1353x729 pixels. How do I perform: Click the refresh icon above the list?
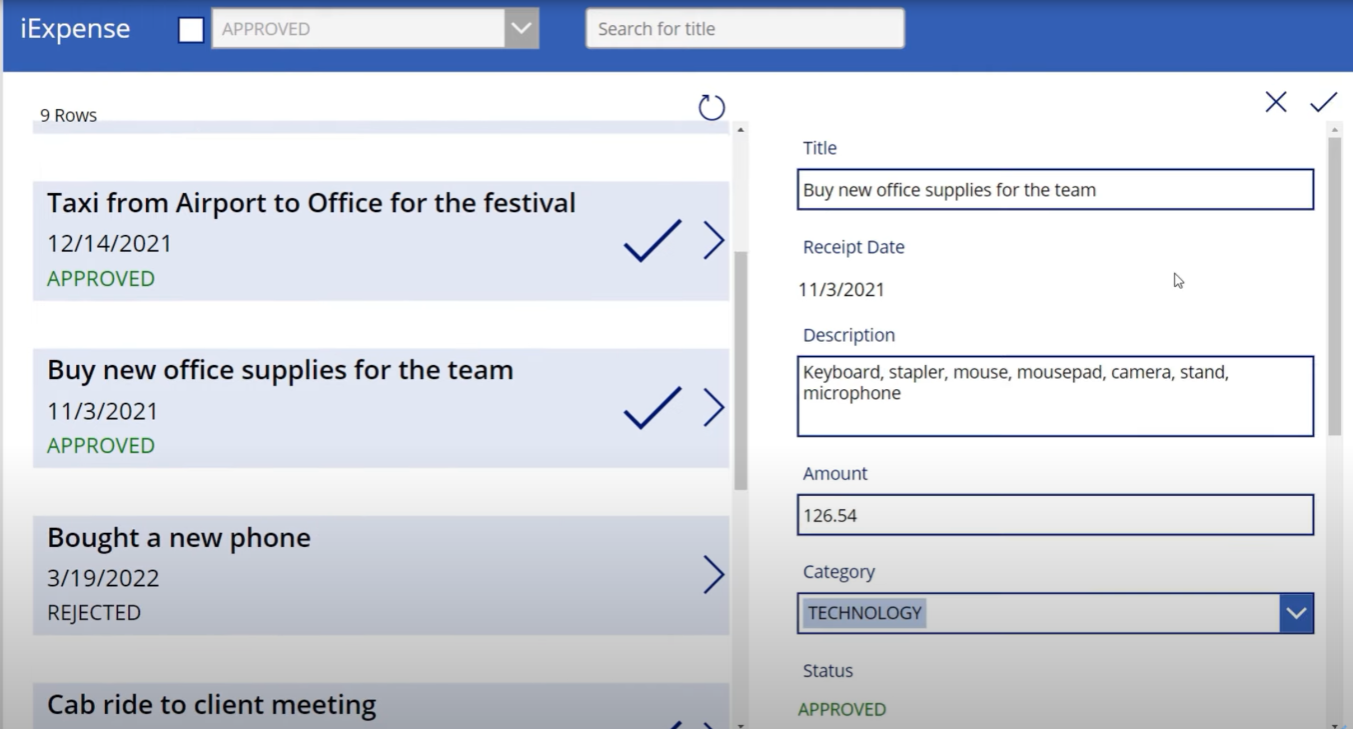711,107
